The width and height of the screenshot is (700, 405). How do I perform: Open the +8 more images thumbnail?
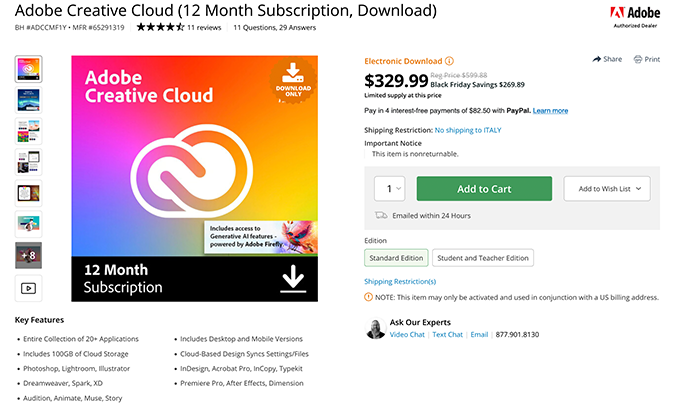click(29, 255)
